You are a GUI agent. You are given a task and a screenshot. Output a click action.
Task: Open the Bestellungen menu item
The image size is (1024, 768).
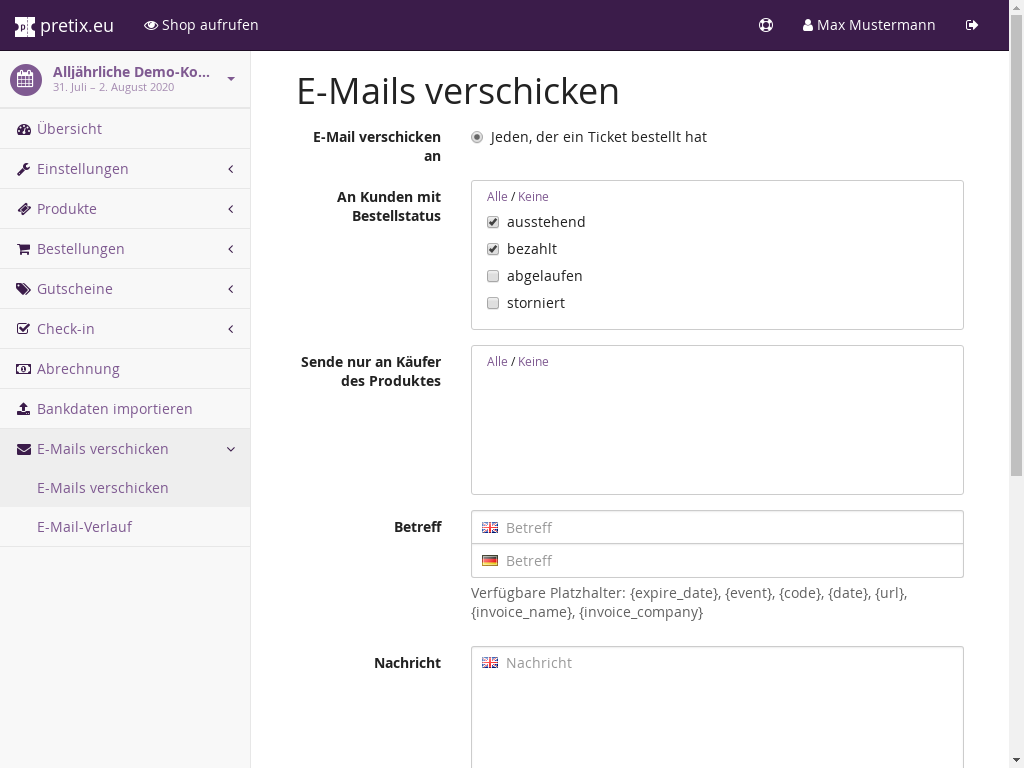tap(80, 249)
